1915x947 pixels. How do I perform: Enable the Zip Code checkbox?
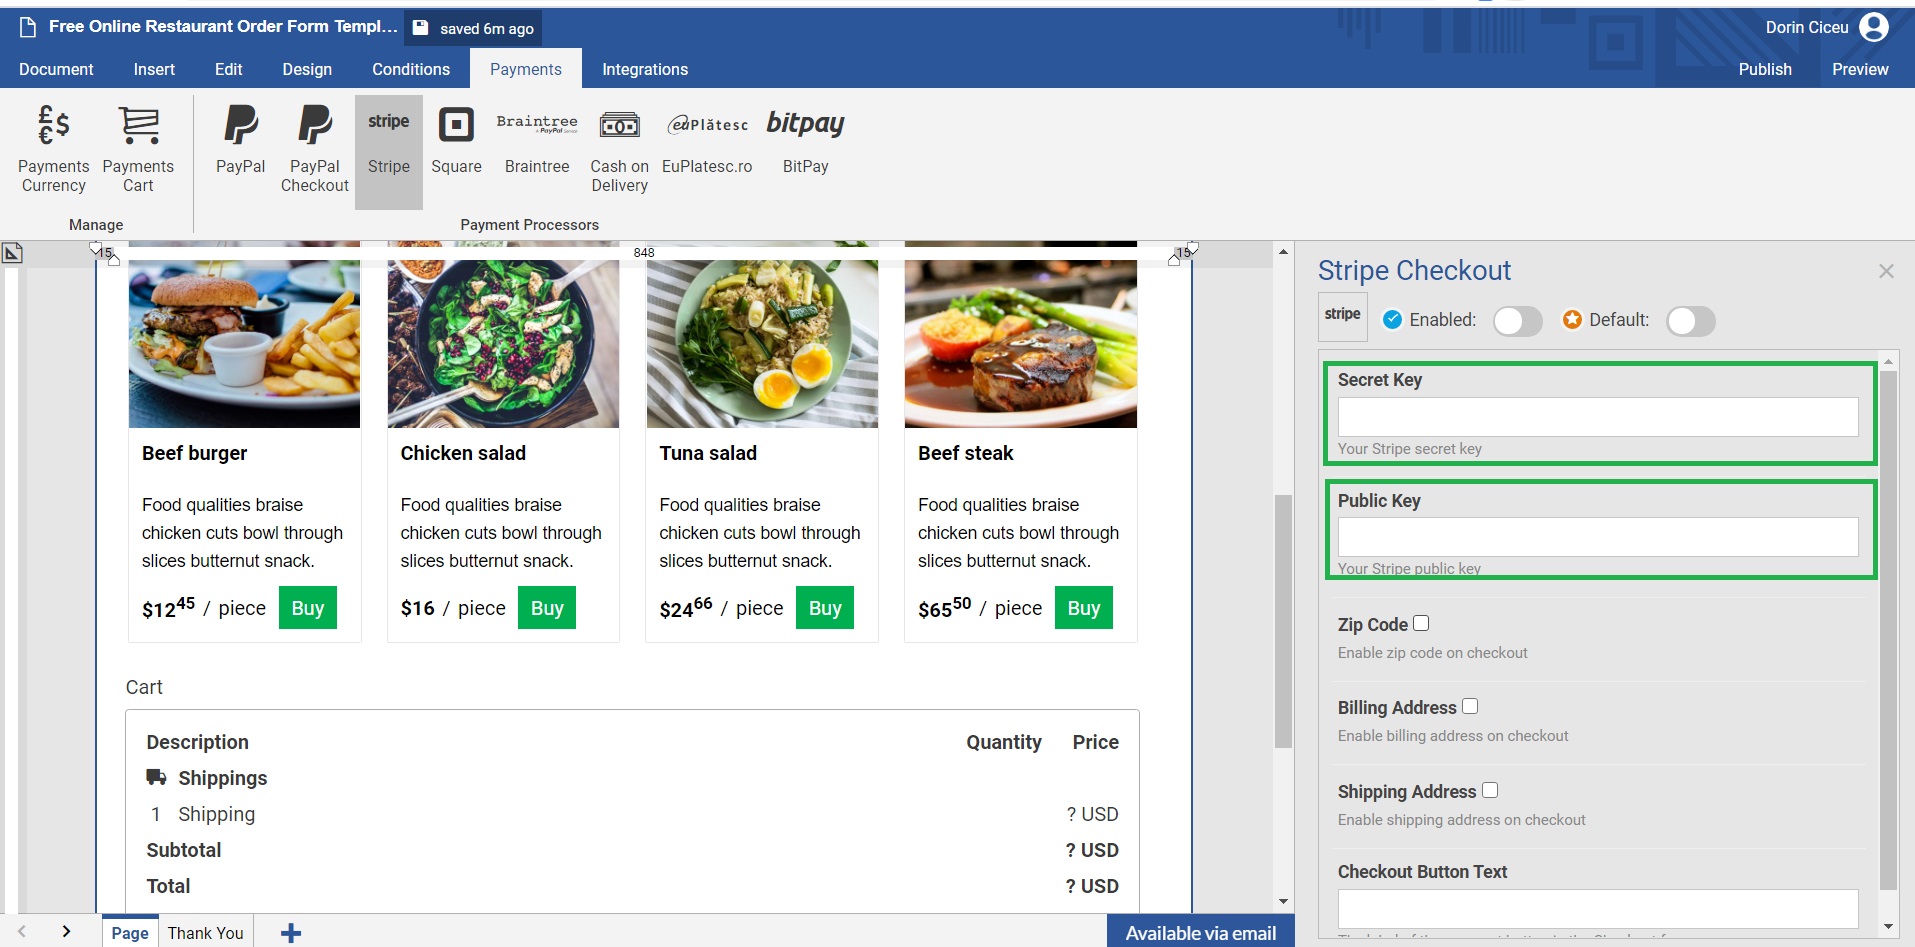(x=1421, y=624)
